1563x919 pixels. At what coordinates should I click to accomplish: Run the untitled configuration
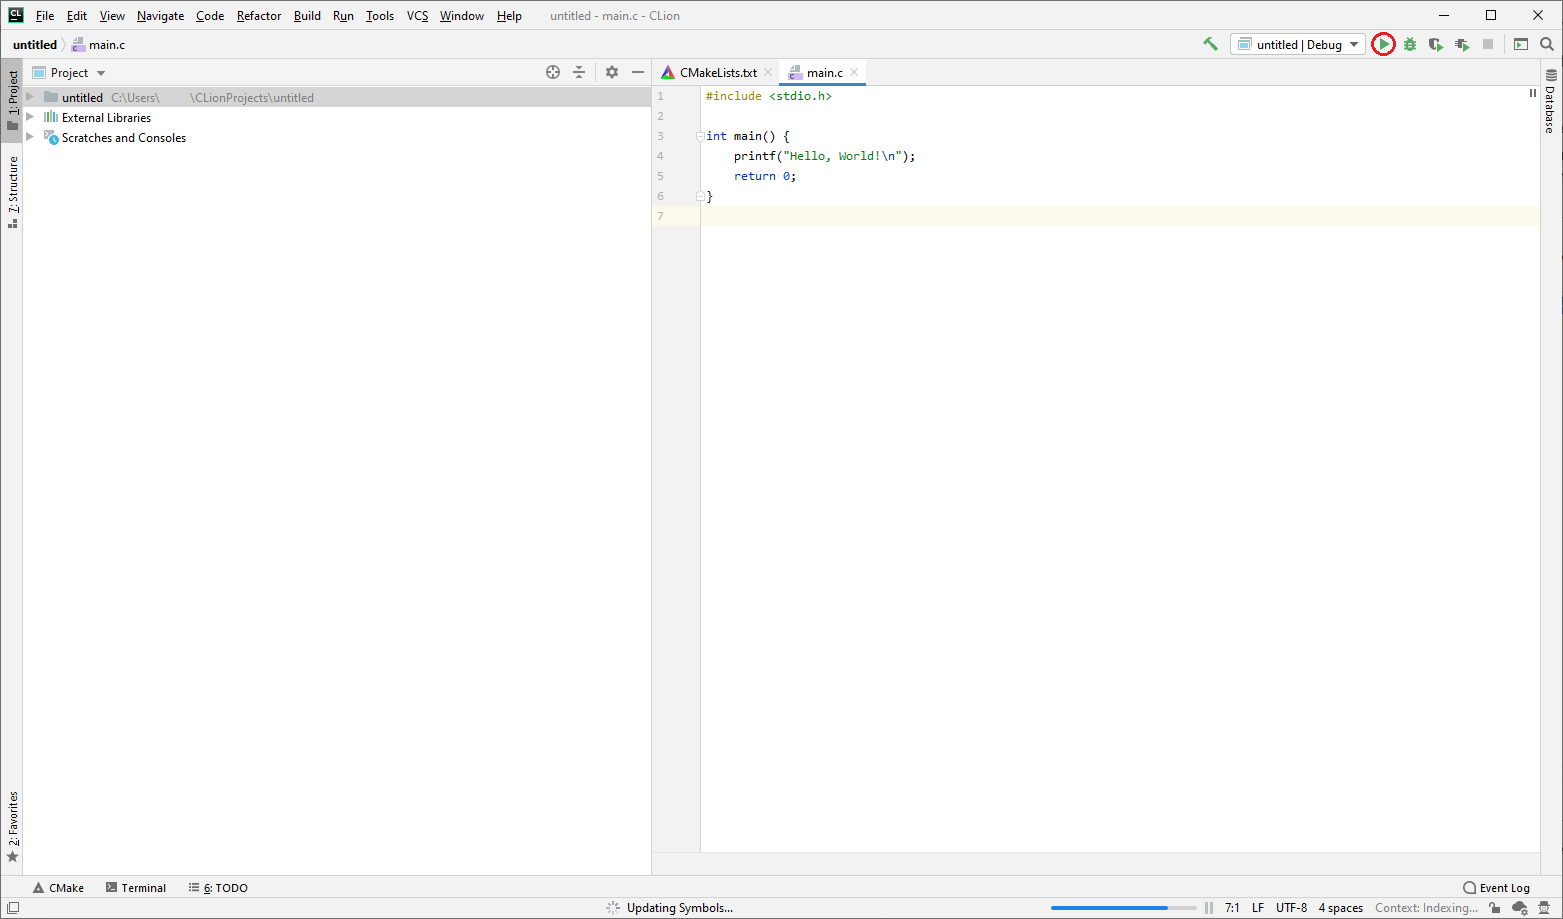1383,44
